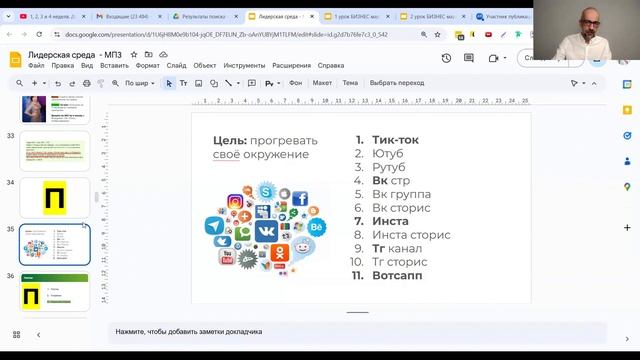Image resolution: width=640 pixels, height=360 pixels.
Task: Get add-ons plus icon in side panel
Action: [627, 228]
